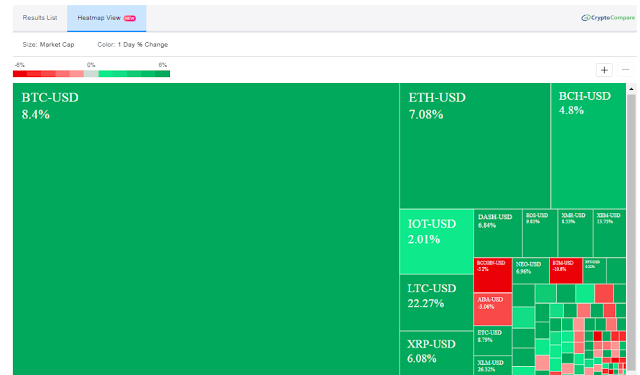The width and height of the screenshot is (640, 375).
Task: Open the IOT-USD tile
Action: tap(436, 242)
